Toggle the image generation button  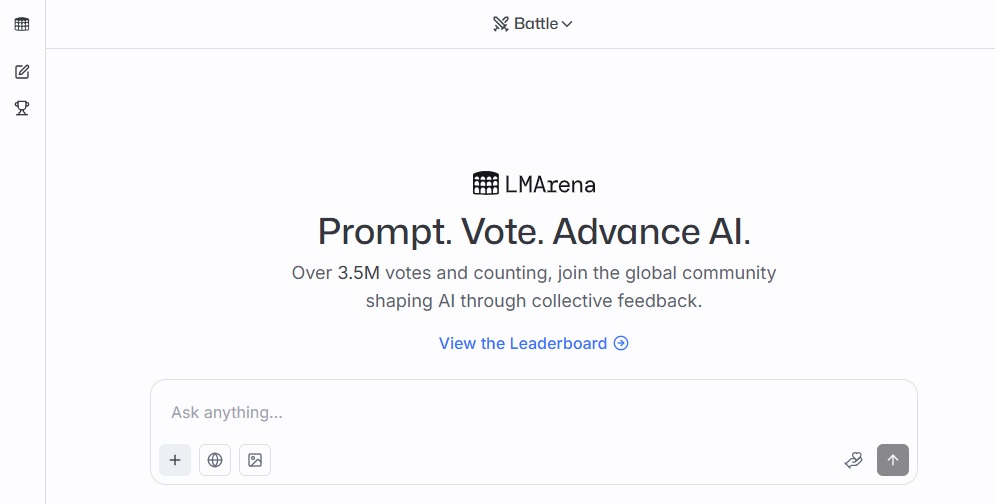(255, 460)
